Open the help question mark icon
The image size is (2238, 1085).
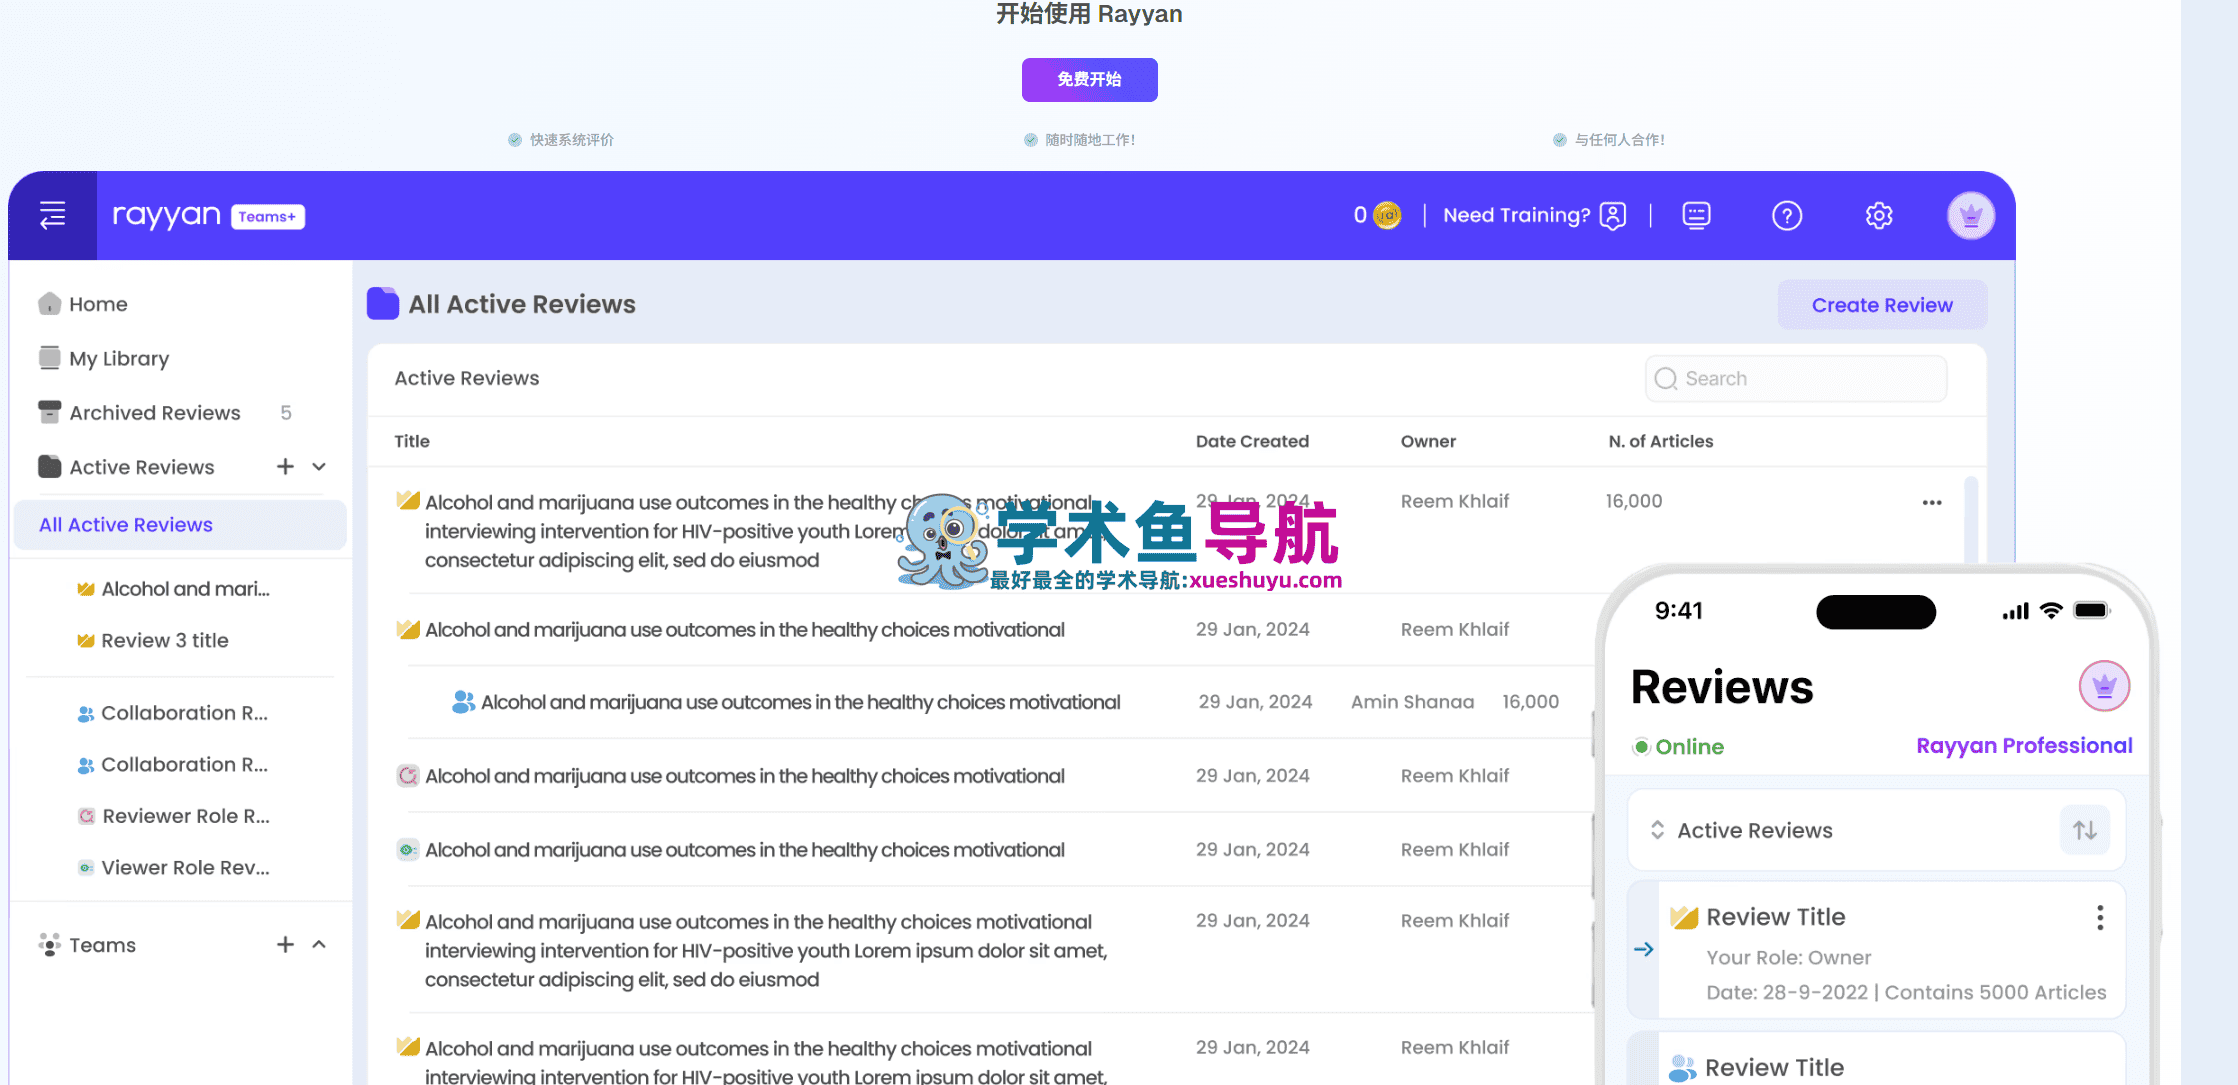pos(1786,215)
